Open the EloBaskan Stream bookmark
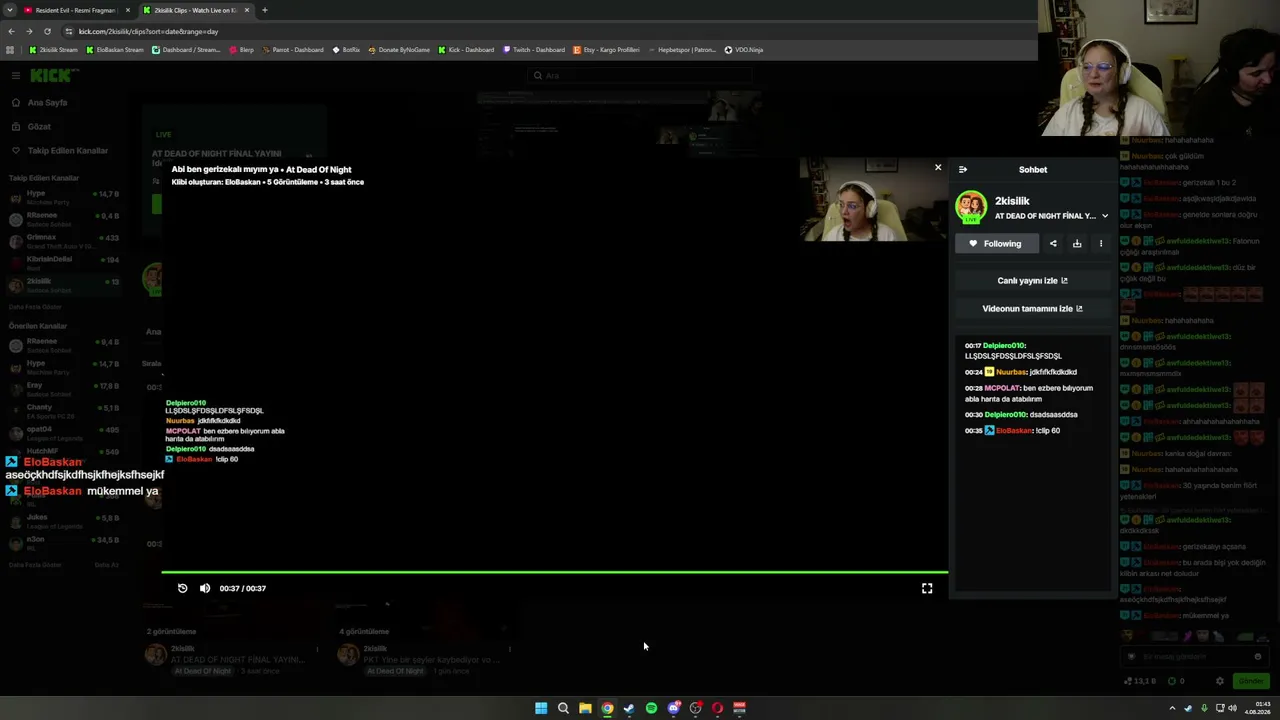The image size is (1280, 720). (115, 50)
